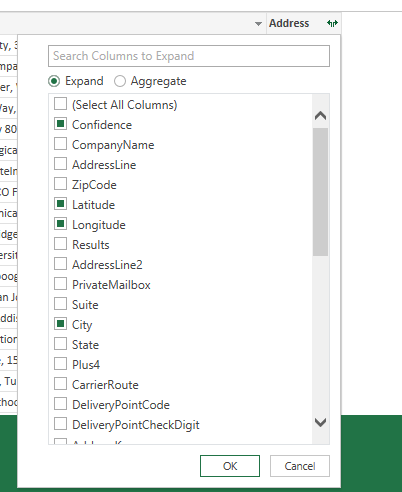Click the Cancel button
This screenshot has width=402, height=492.
point(300,466)
